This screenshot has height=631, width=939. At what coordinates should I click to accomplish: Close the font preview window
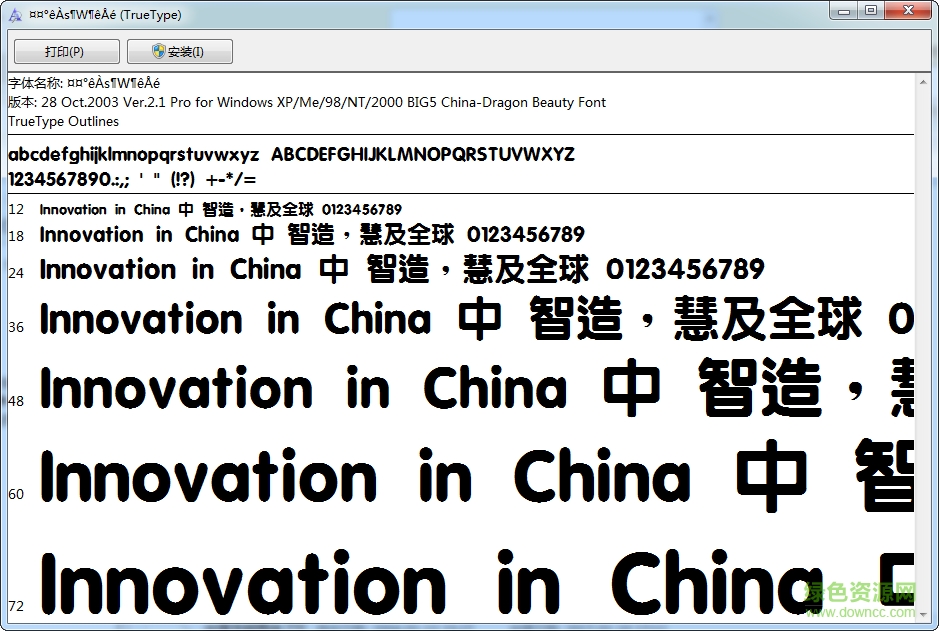click(x=908, y=10)
